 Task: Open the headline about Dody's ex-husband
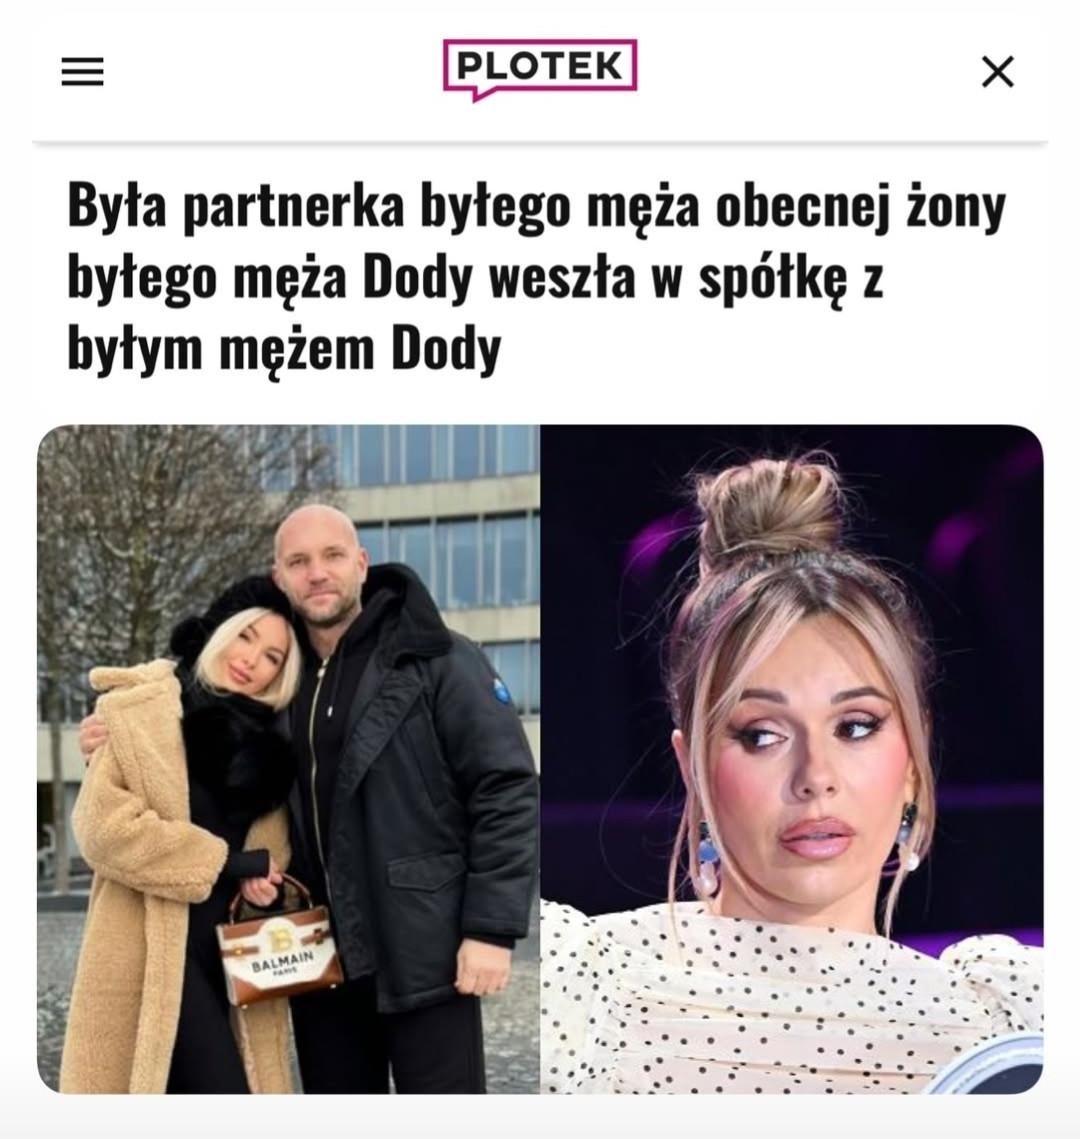pos(537,277)
